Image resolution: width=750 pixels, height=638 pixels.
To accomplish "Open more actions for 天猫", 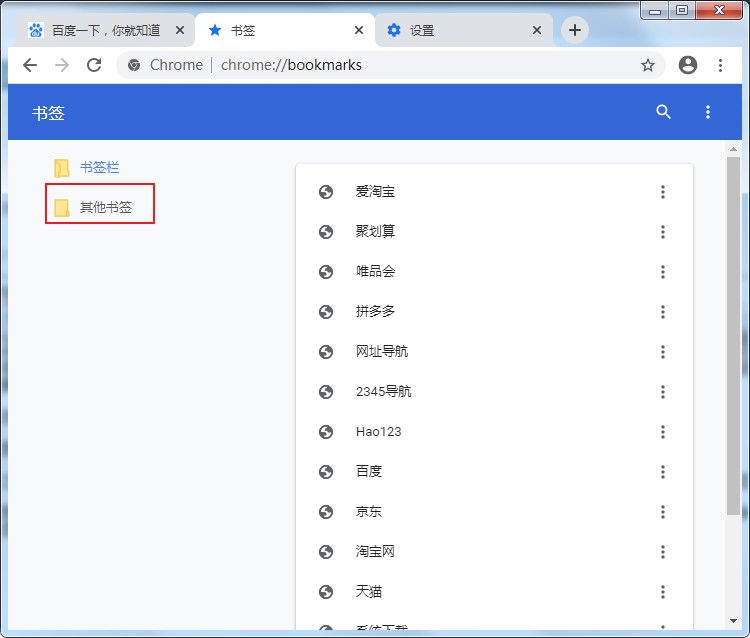I will point(663,592).
